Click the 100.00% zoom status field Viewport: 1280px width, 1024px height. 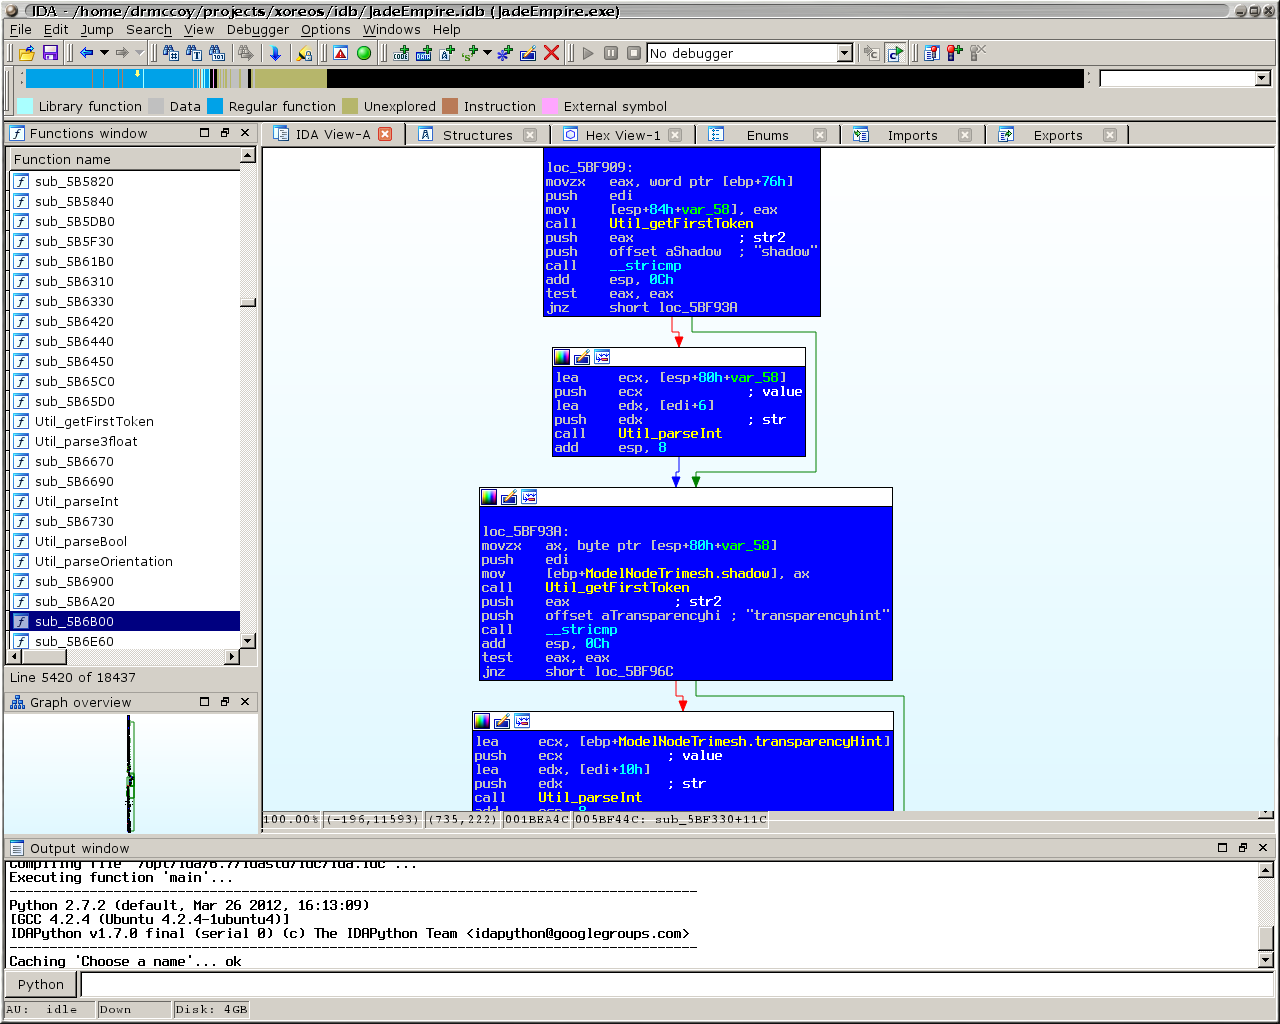(291, 819)
